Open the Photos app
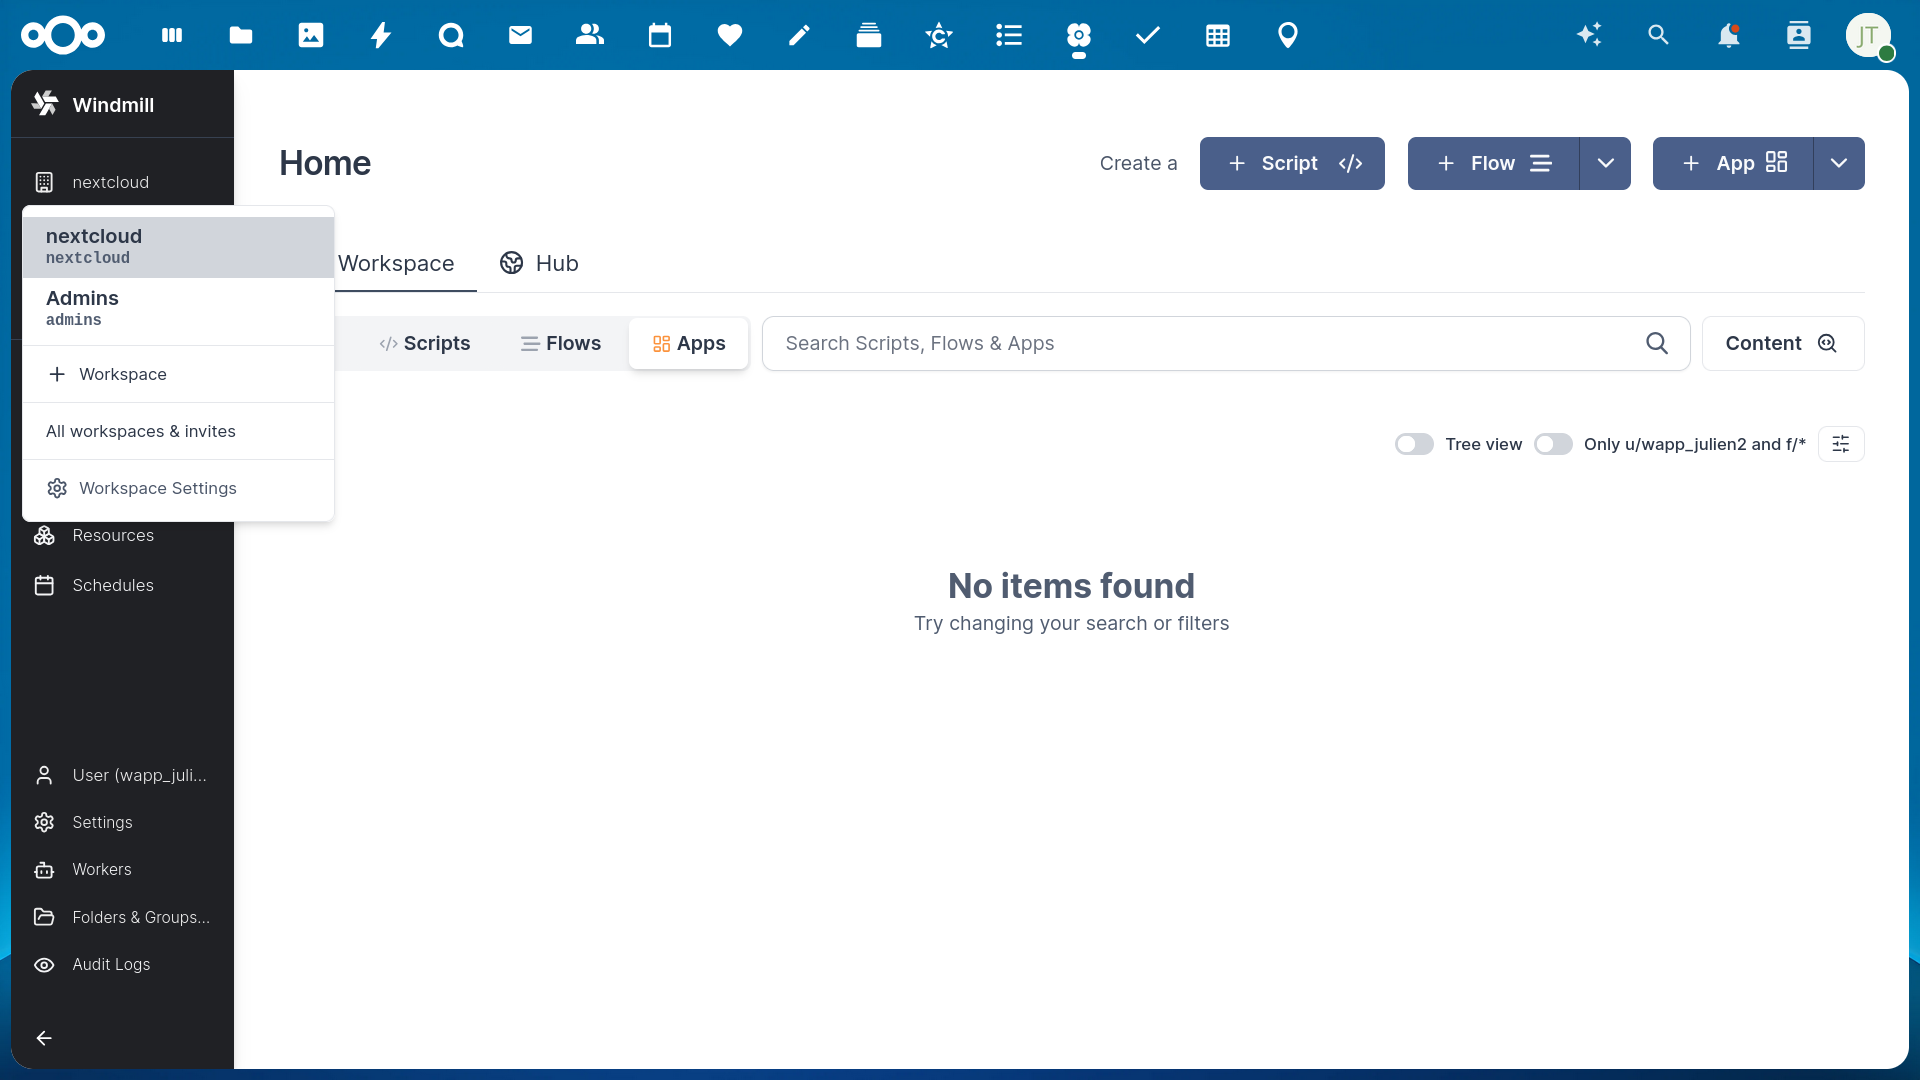This screenshot has width=1920, height=1080. point(311,35)
